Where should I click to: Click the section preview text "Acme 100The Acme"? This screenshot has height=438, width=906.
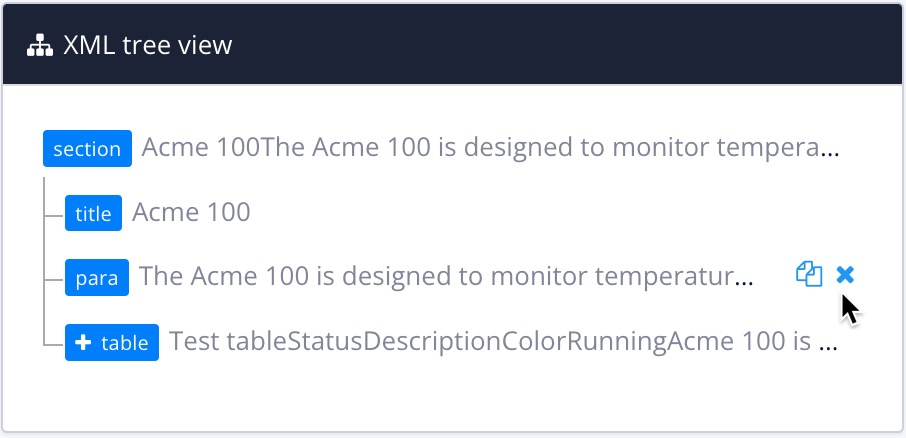[240, 148]
